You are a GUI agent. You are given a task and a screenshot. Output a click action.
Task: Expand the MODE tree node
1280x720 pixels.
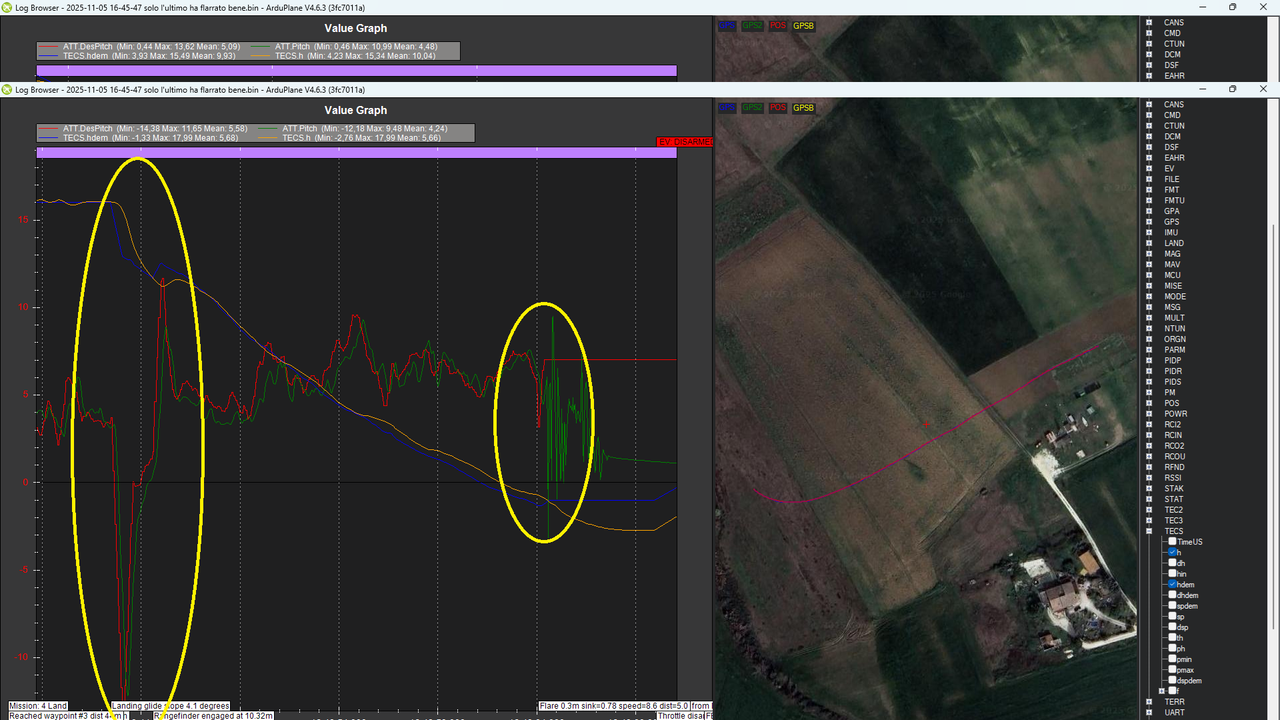1150,296
